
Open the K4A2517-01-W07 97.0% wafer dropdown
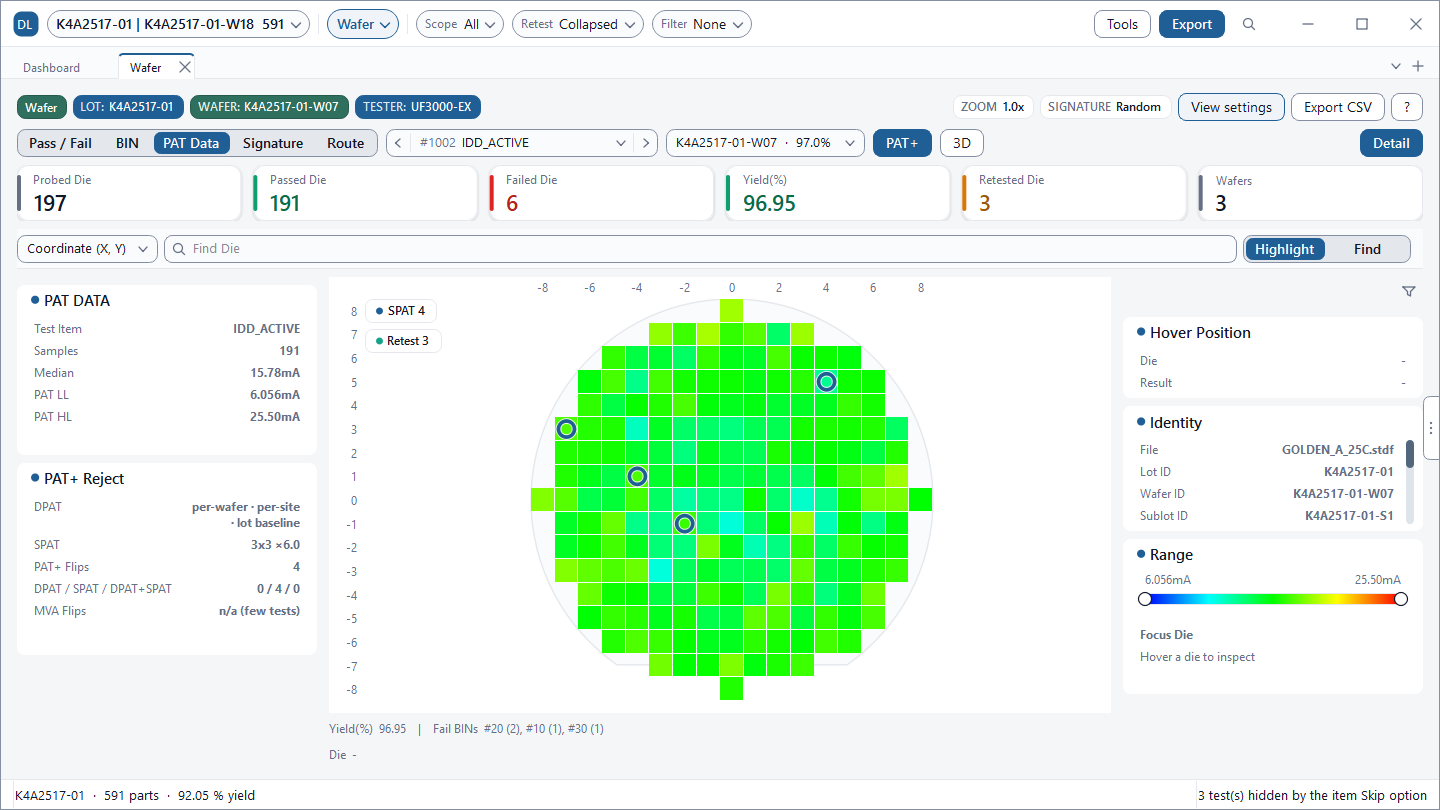pos(765,143)
